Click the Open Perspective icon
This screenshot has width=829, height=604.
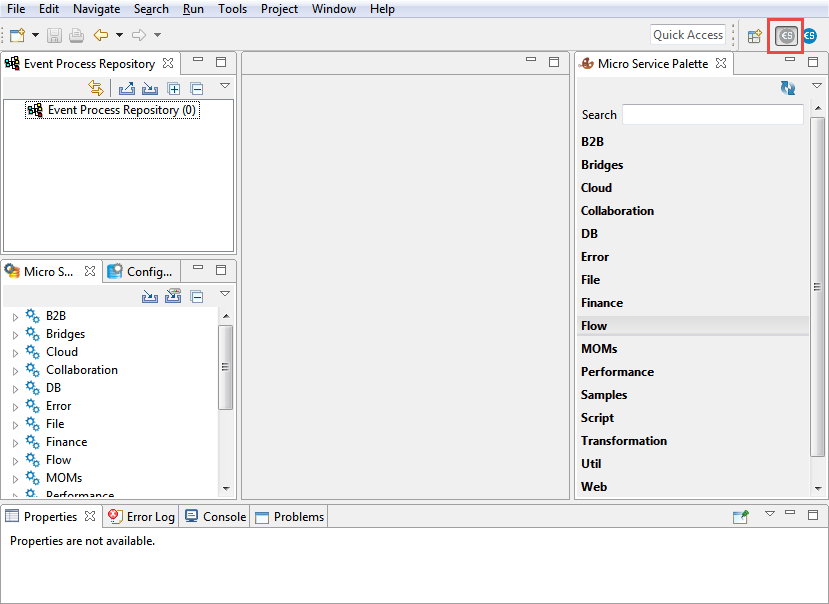pyautogui.click(x=755, y=36)
